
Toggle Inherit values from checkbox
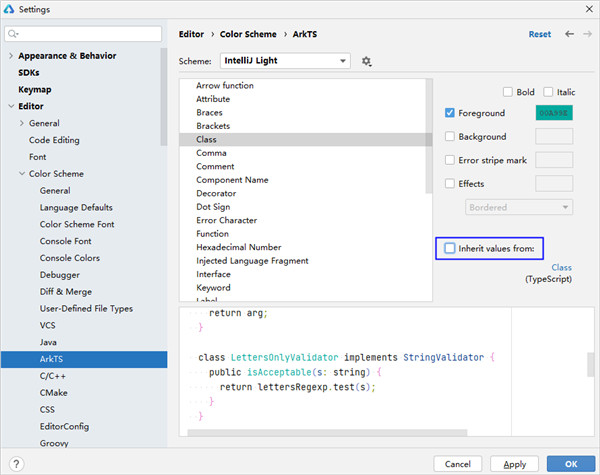pos(450,247)
